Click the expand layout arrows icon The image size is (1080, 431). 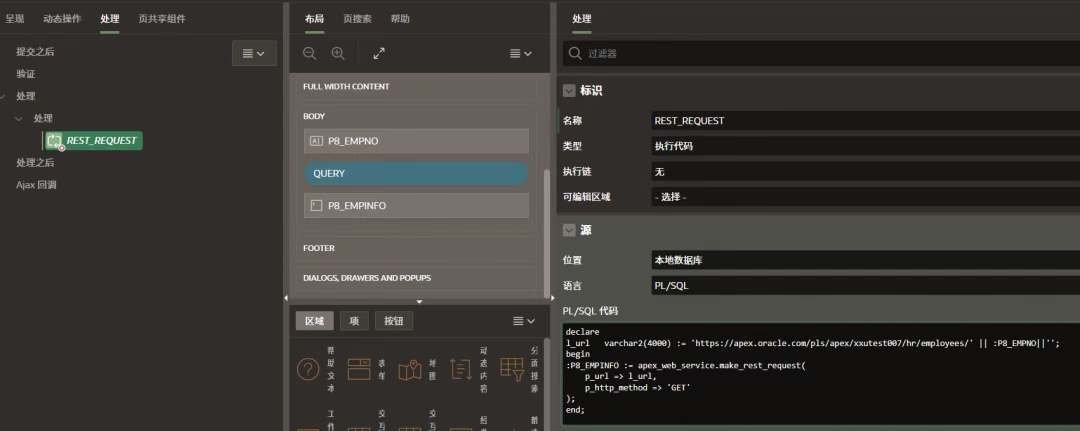pos(379,53)
